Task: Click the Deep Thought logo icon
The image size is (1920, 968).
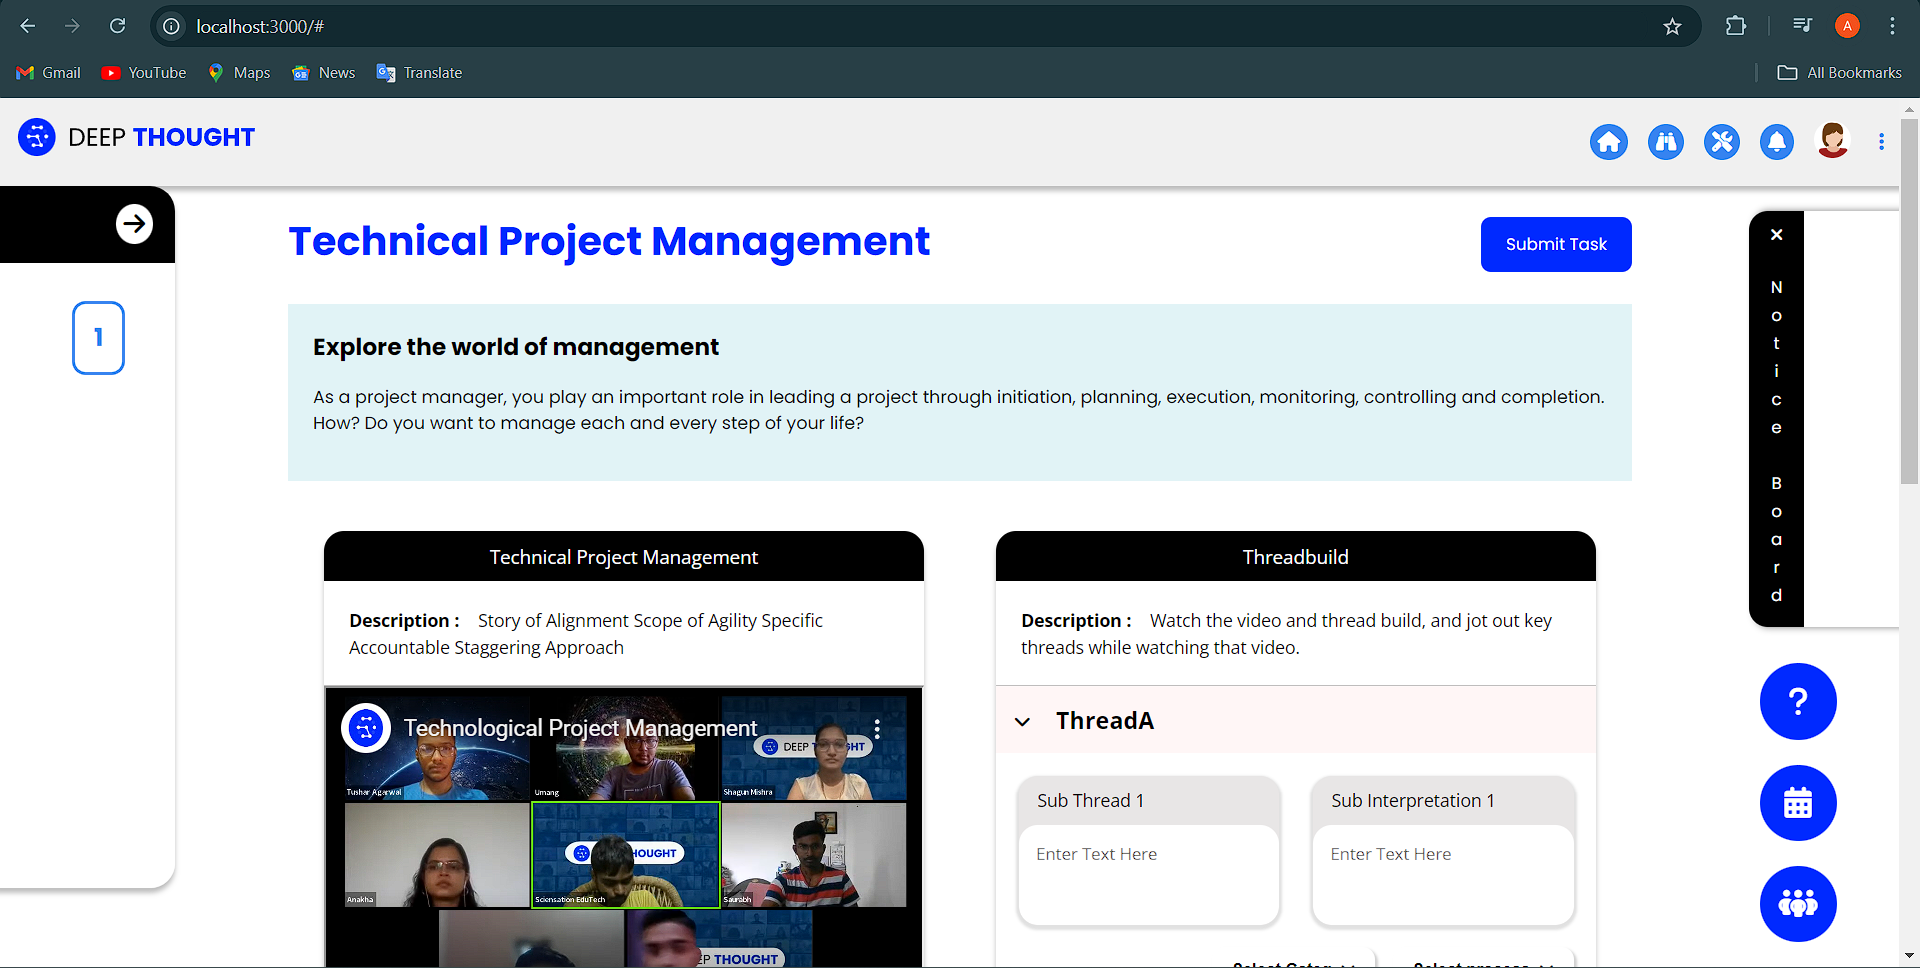Action: pyautogui.click(x=37, y=137)
